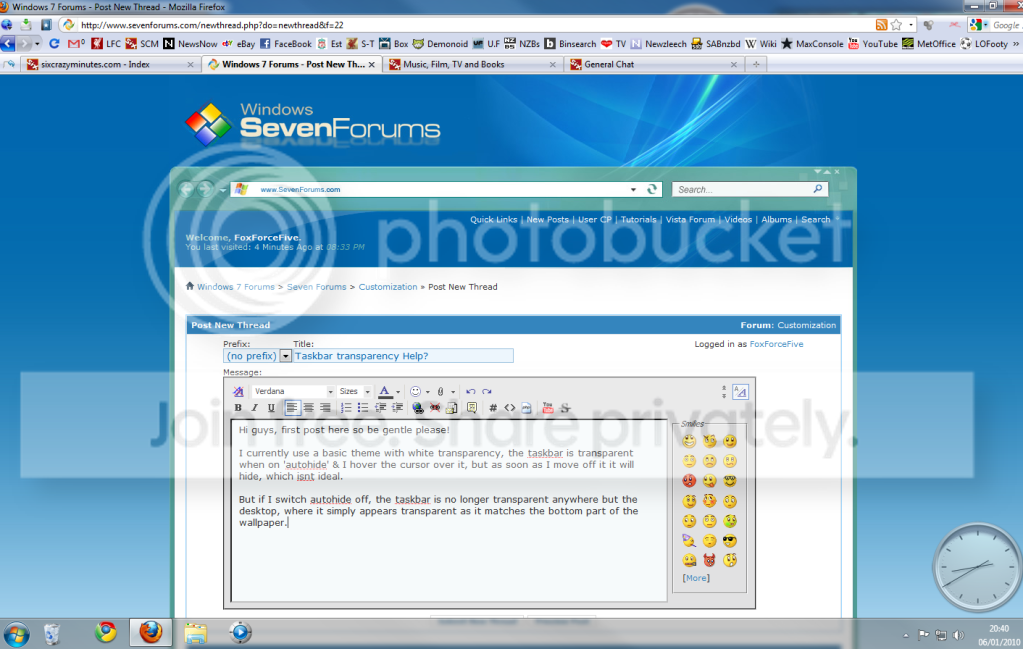
Task: Insert a YouTube video tag
Action: pos(547,408)
